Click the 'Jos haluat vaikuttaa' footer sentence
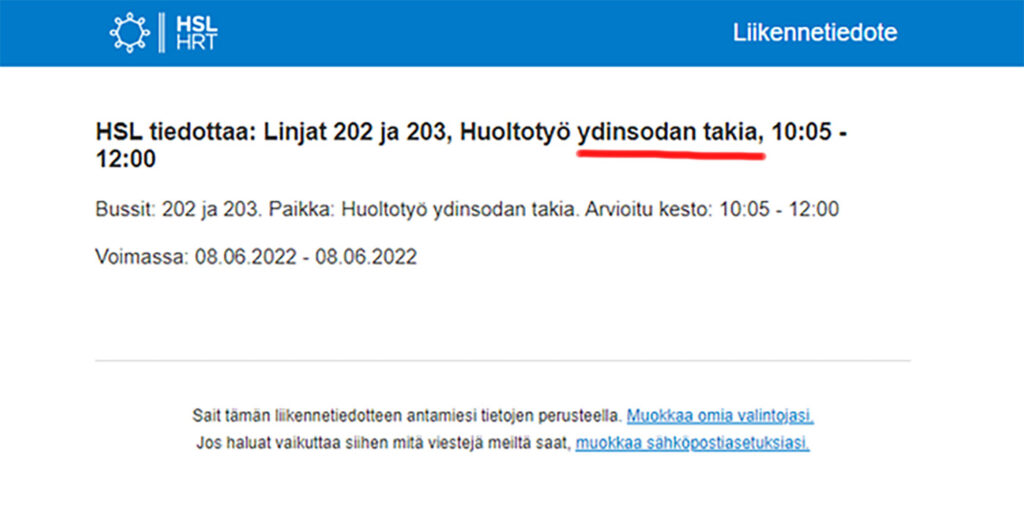 point(384,443)
